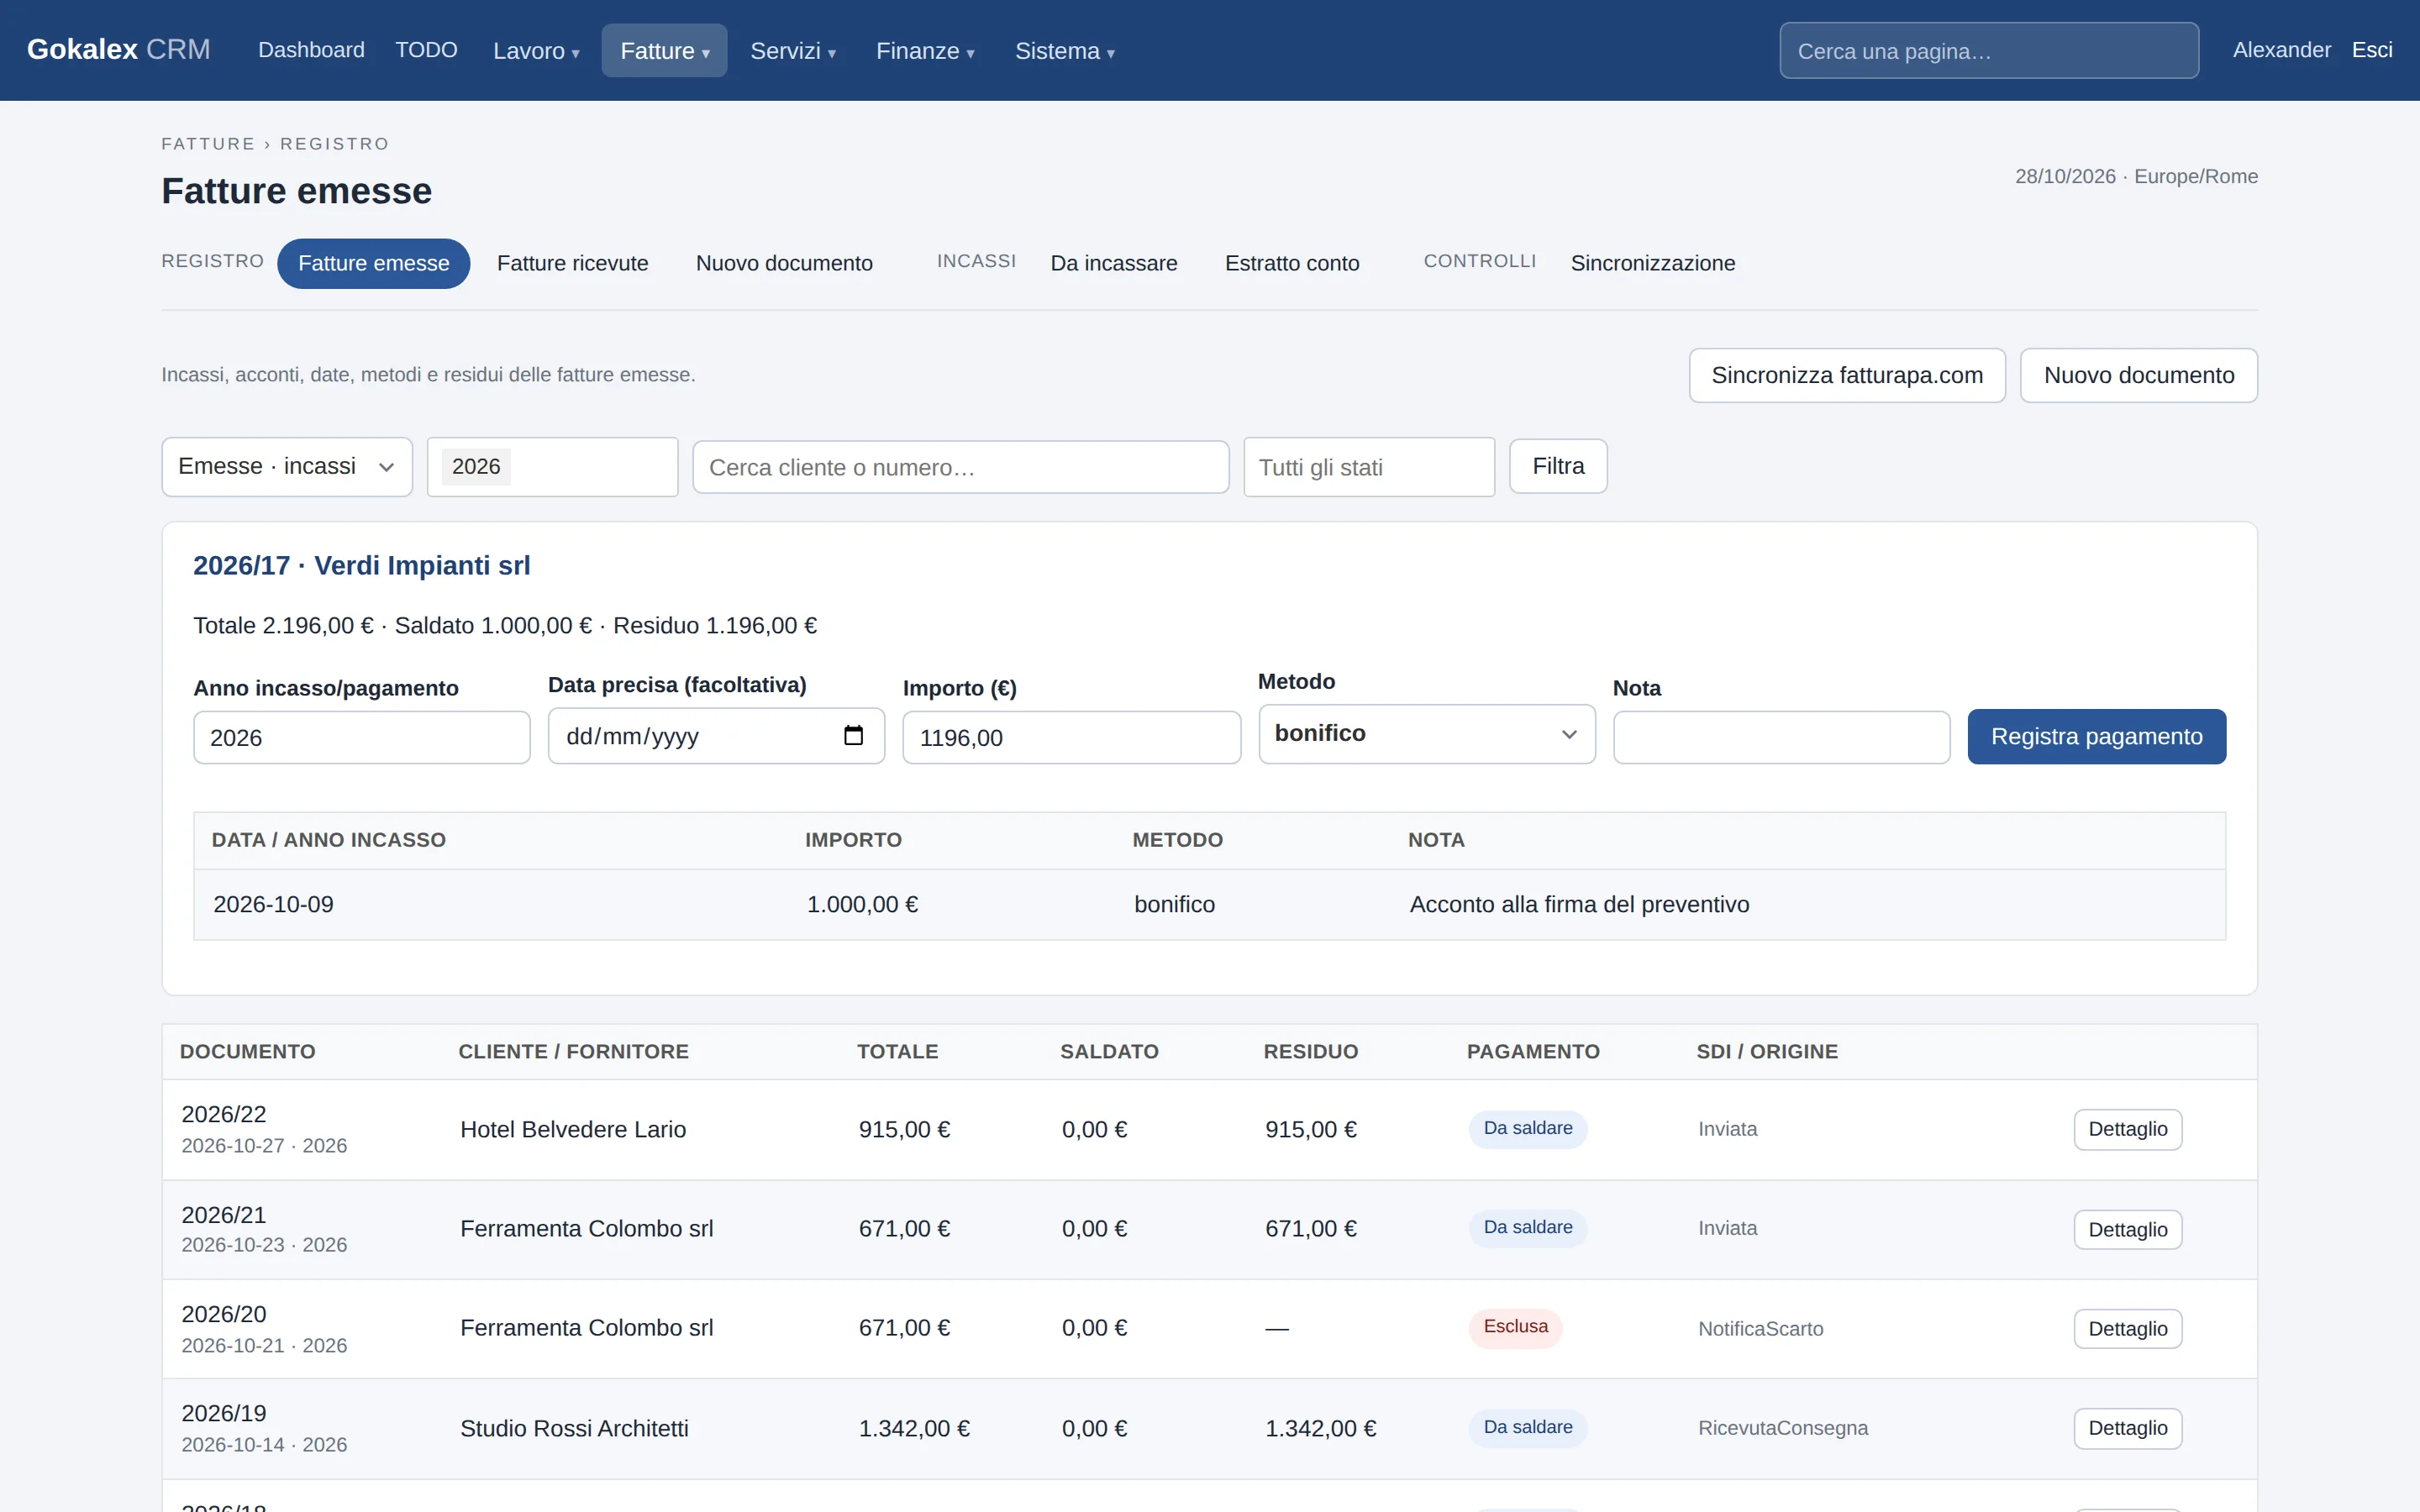The image size is (2420, 1512).
Task: Click Sincronizza fatturapa.com button
Action: 1847,375
